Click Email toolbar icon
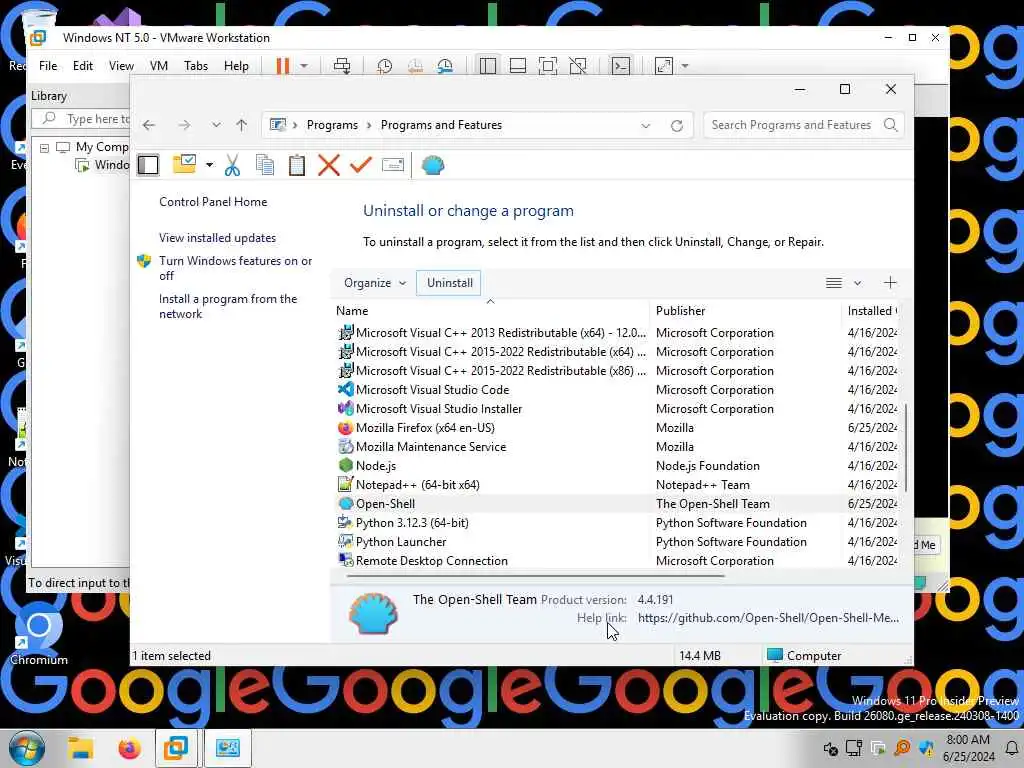 pos(392,165)
